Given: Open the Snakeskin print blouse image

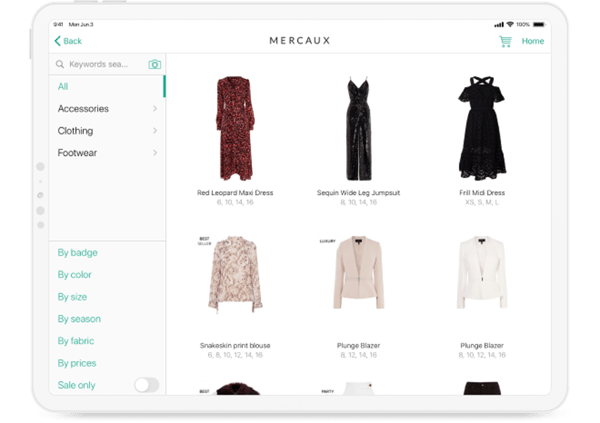Looking at the screenshot, I should [x=235, y=274].
